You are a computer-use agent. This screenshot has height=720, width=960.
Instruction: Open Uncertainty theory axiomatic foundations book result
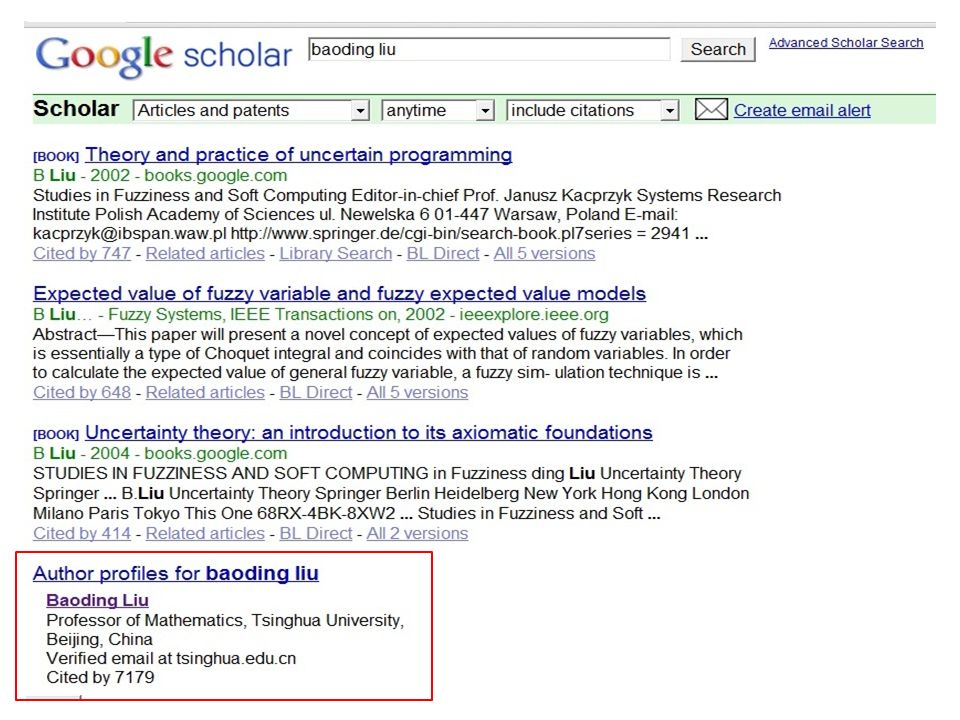369,432
